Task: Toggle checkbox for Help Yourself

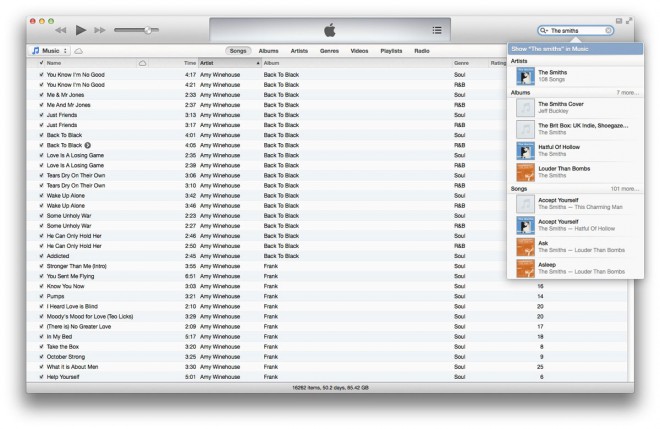Action: (x=41, y=377)
